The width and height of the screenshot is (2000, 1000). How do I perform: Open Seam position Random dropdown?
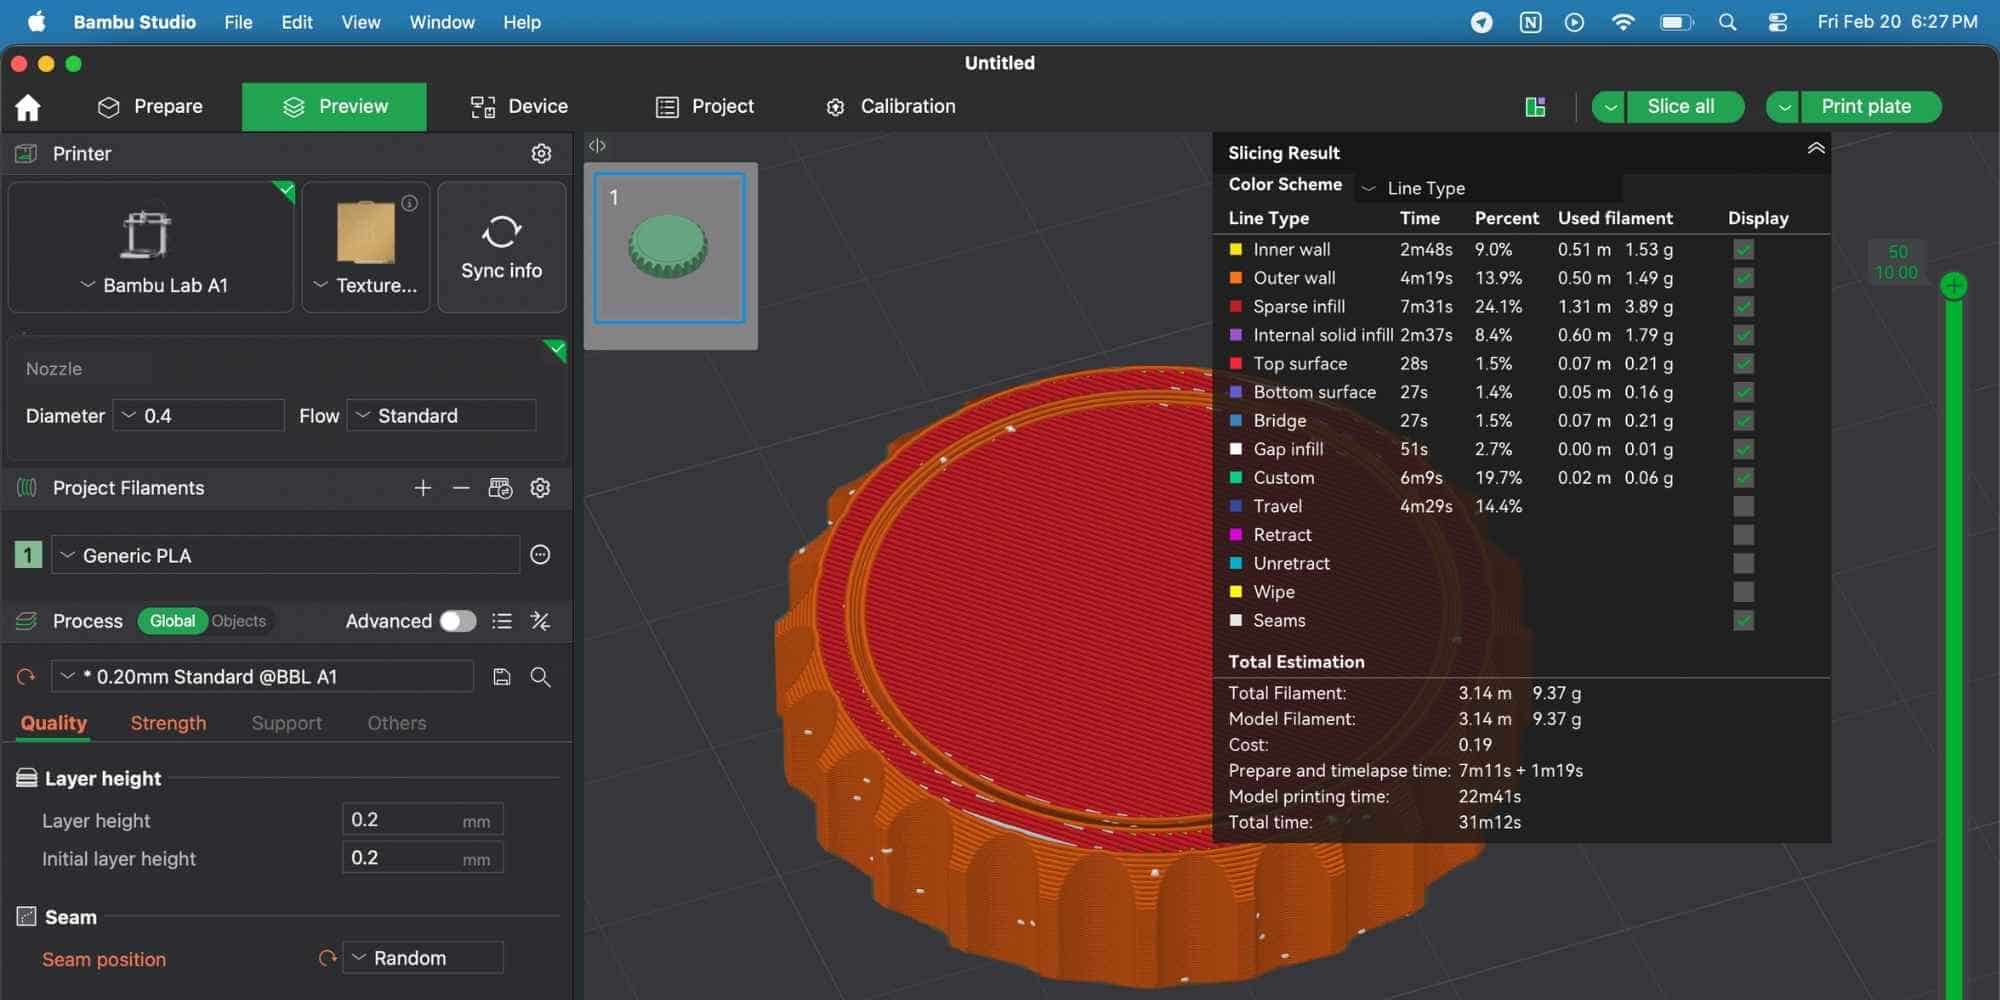pos(423,958)
